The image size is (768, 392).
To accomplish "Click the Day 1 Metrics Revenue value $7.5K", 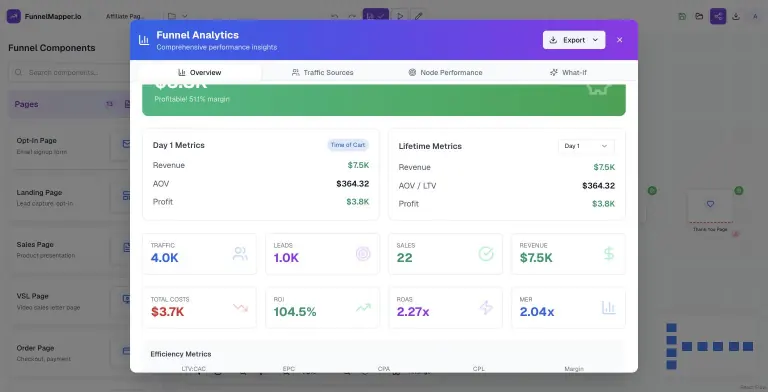I will click(358, 165).
